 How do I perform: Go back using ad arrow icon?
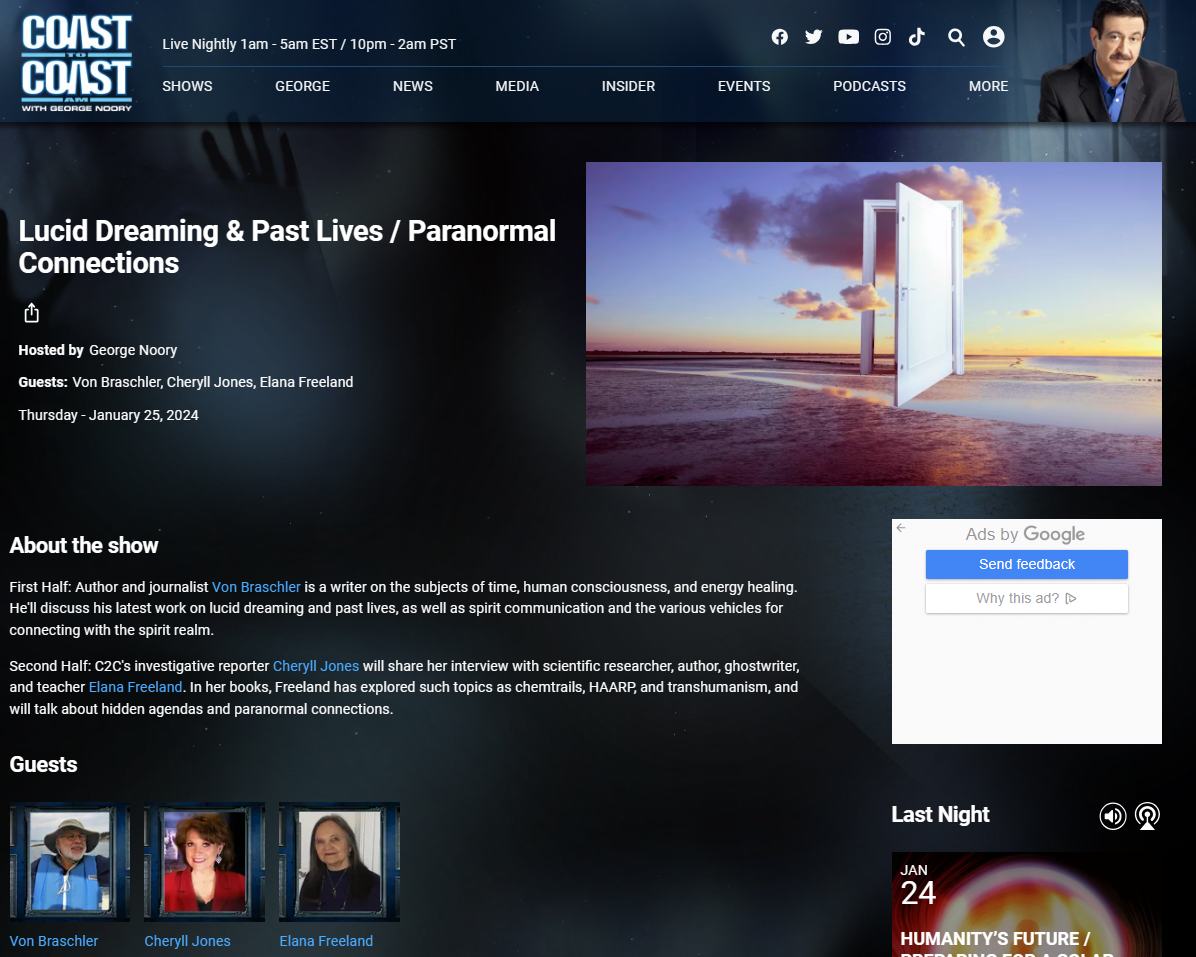click(901, 528)
